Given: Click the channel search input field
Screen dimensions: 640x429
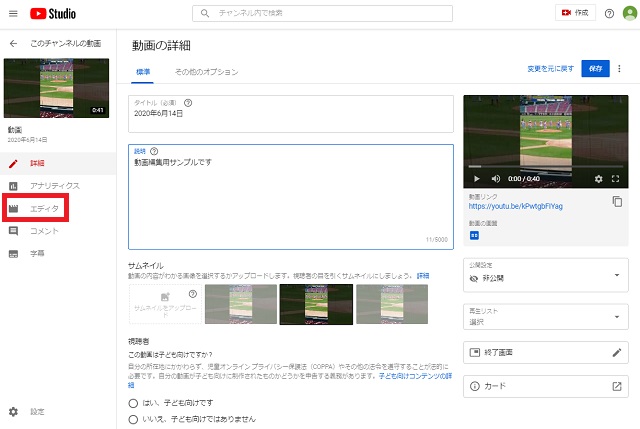Looking at the screenshot, I should 322,13.
